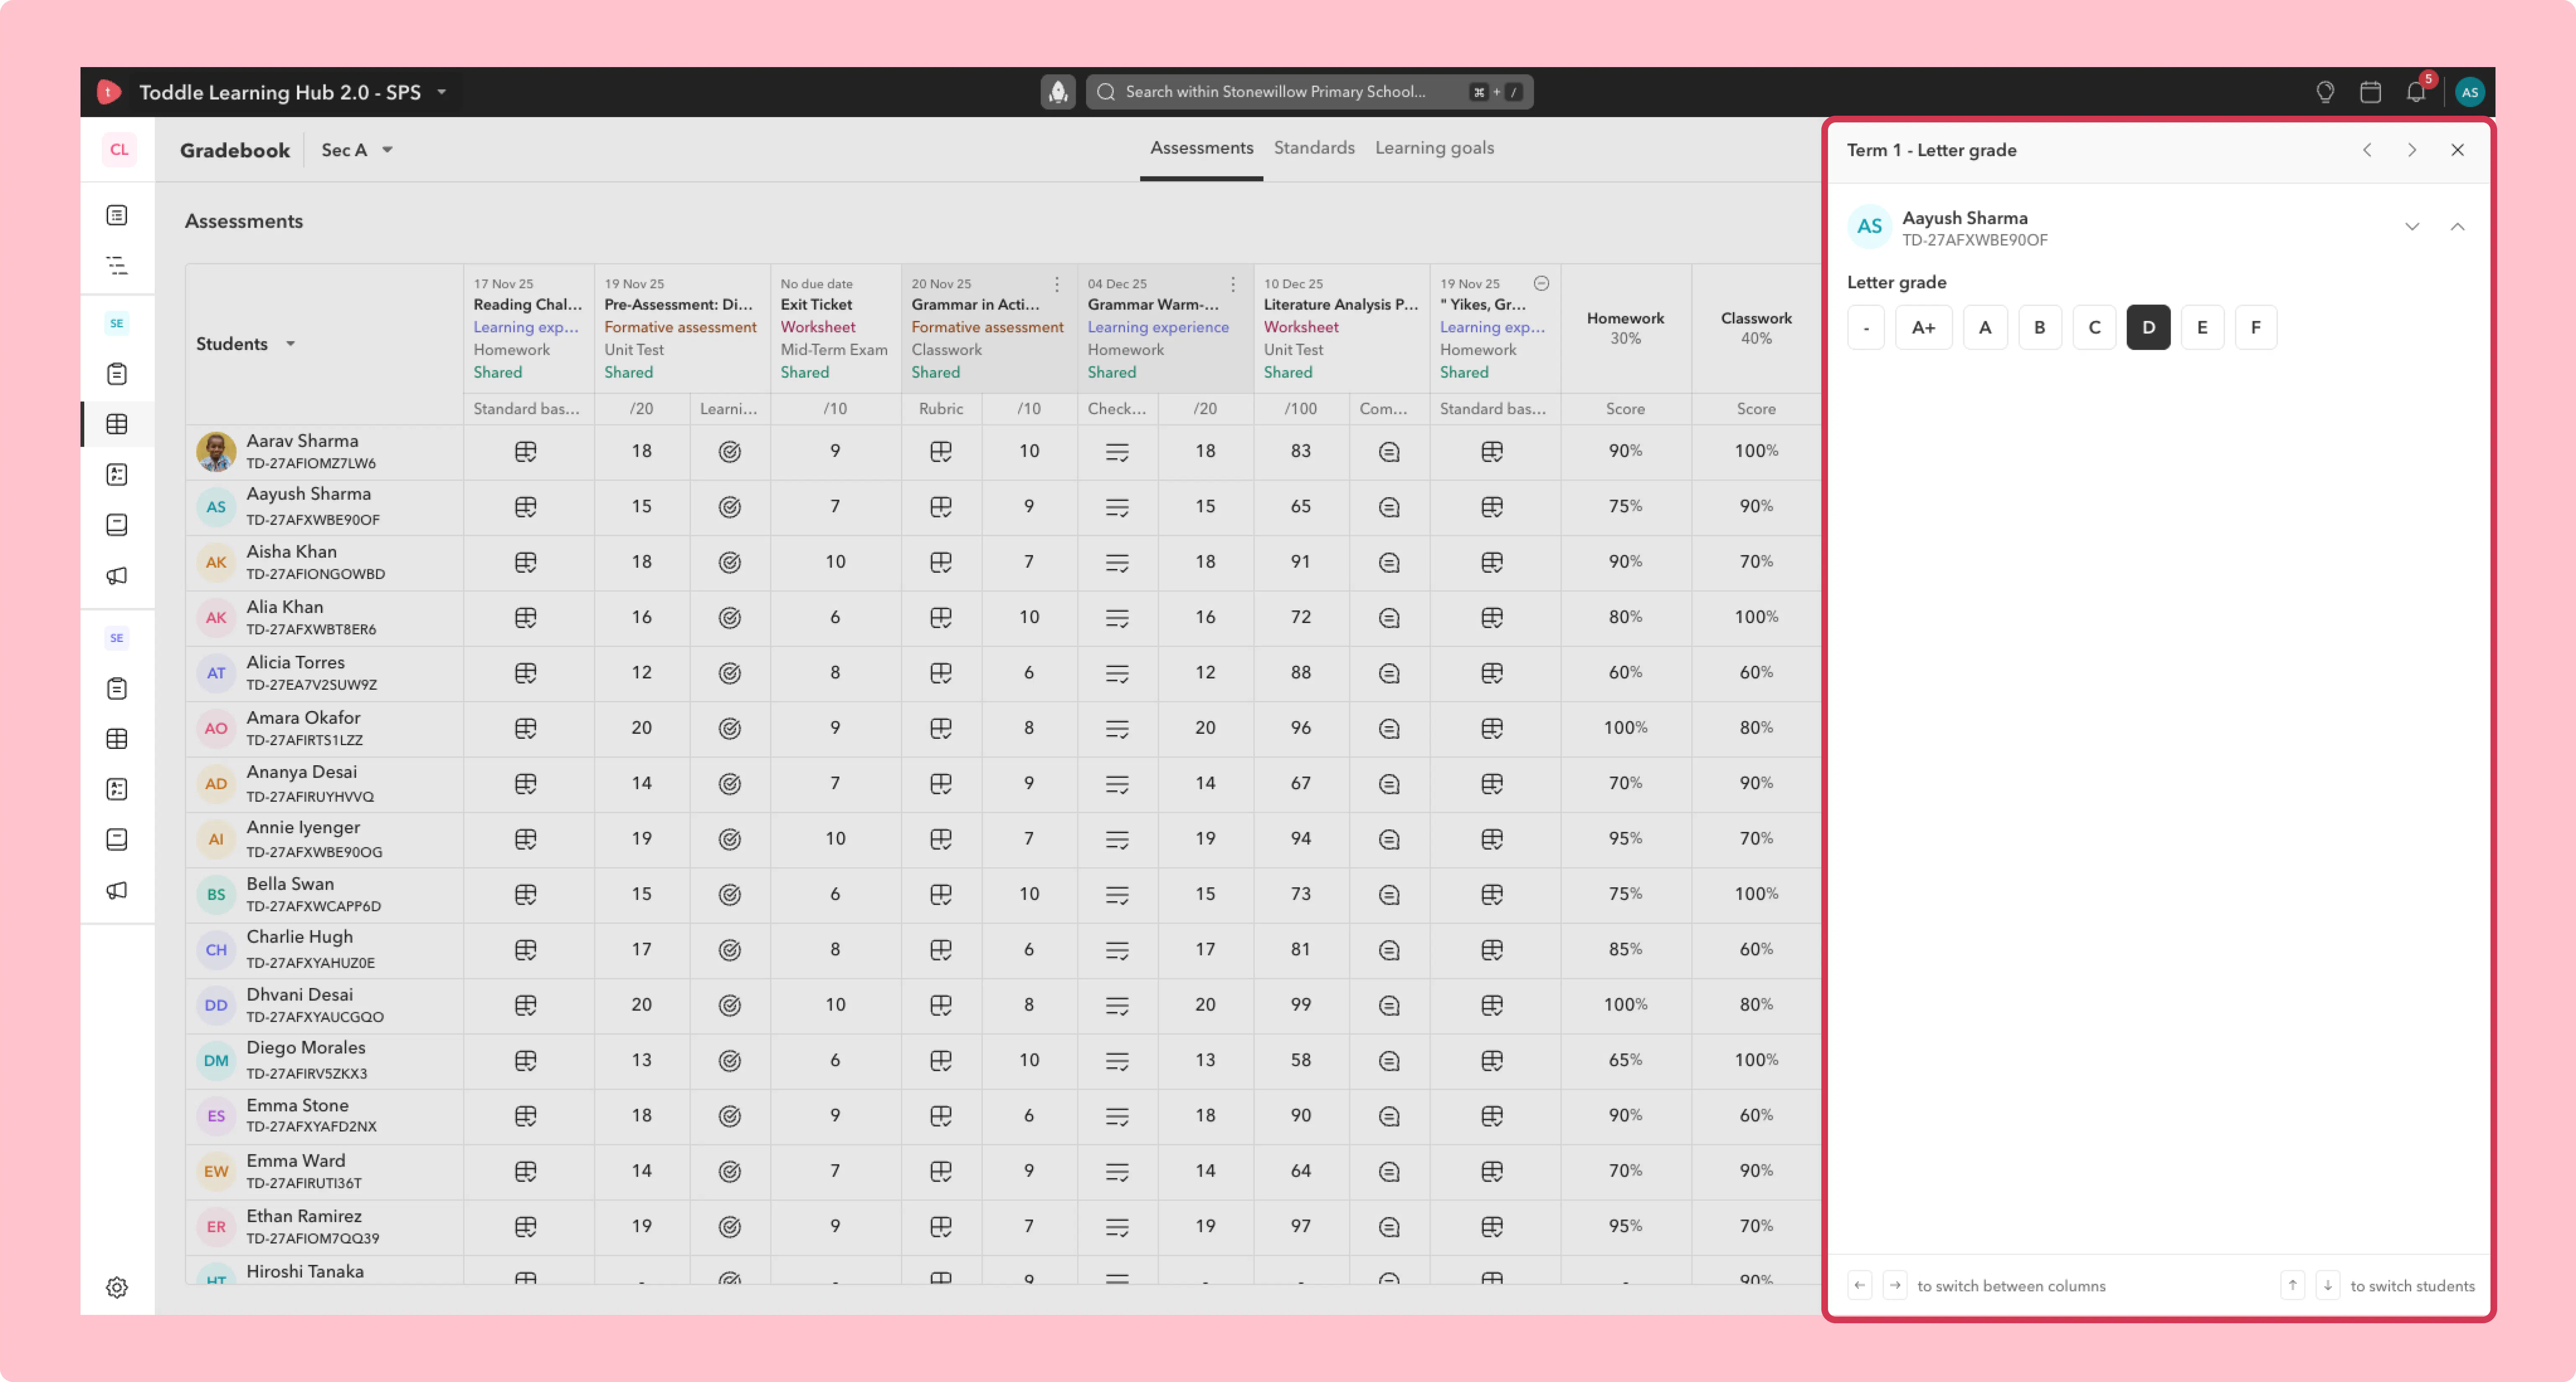Switch to the Standards tab
Image resolution: width=2576 pixels, height=1382 pixels.
tap(1314, 148)
